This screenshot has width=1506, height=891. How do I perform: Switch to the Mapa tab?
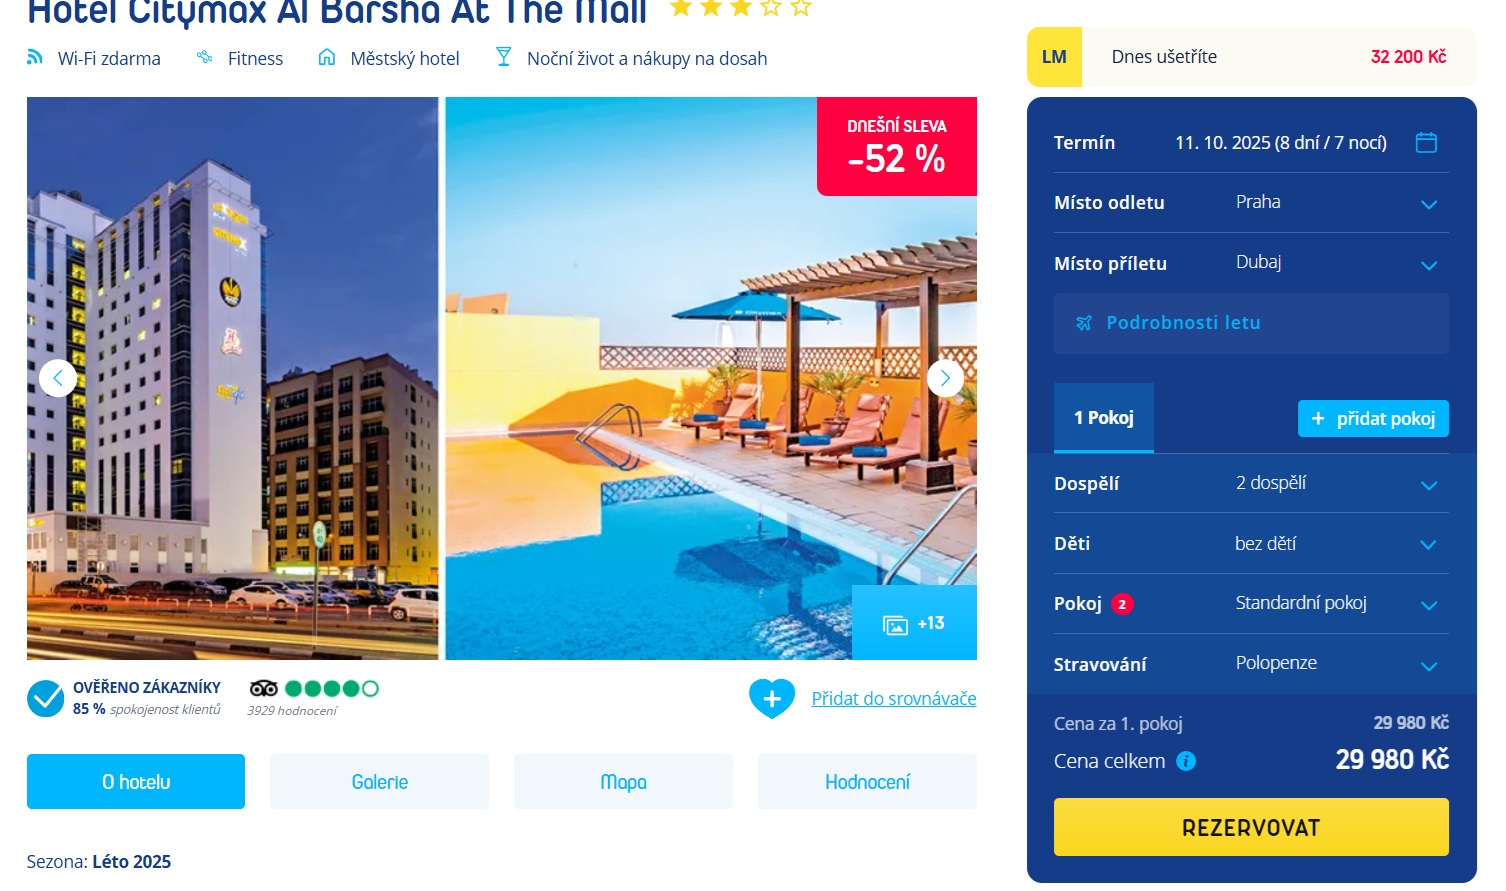click(623, 782)
